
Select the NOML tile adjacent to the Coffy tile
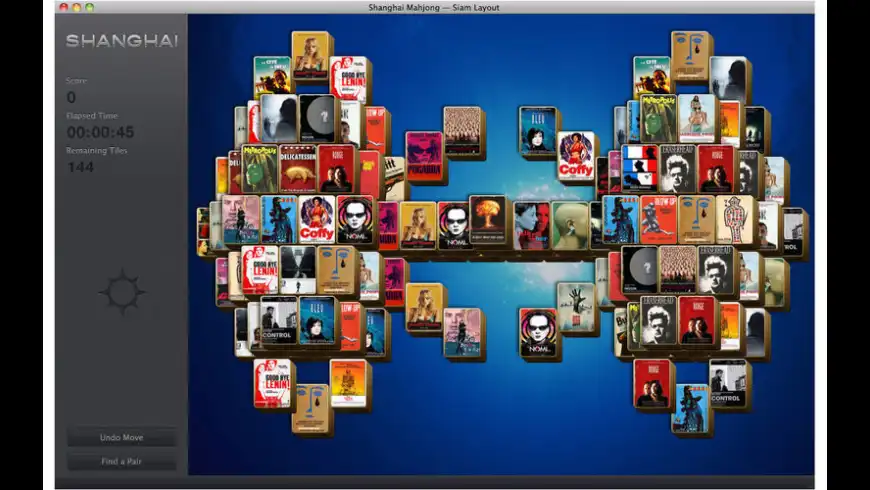coord(355,220)
